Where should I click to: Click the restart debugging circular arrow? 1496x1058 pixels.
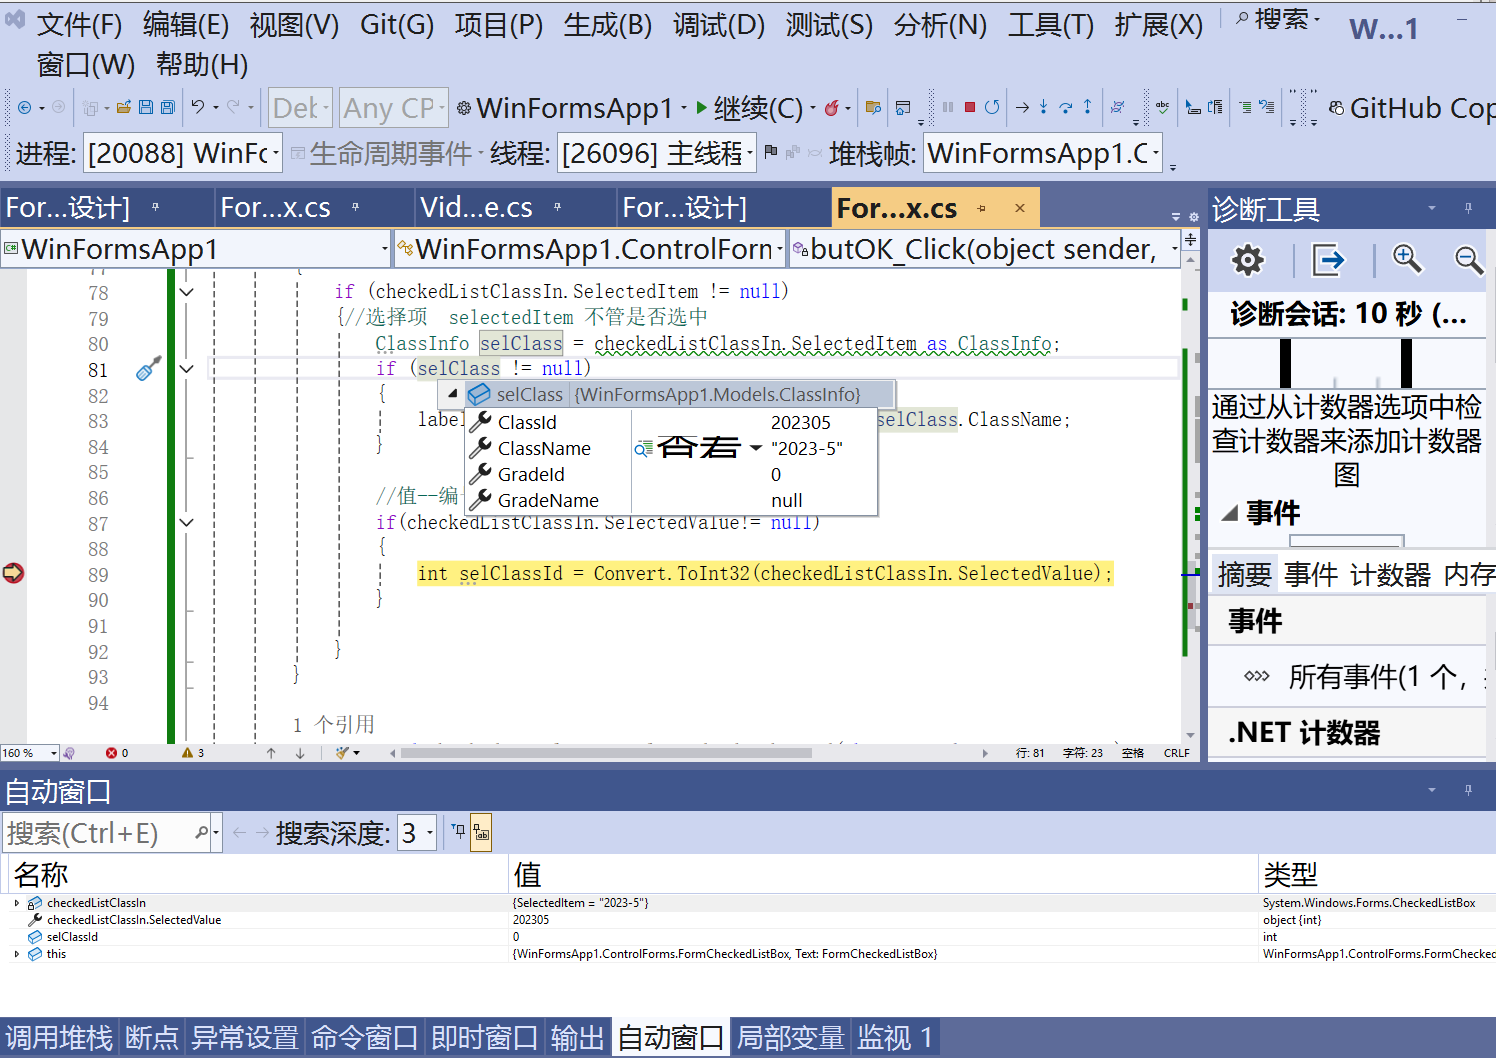992,107
